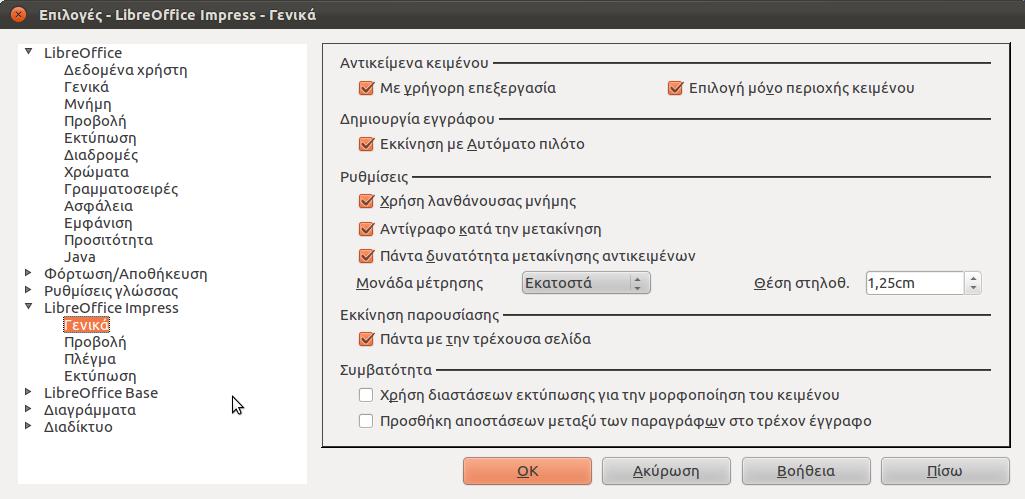Uncheck Εκκίνηση με Αυτόματο πιλότο
This screenshot has height=499, width=1025.
(365, 144)
